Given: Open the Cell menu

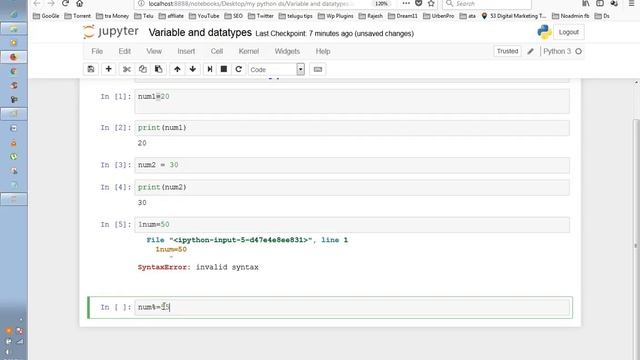Looking at the screenshot, I should pos(217,51).
